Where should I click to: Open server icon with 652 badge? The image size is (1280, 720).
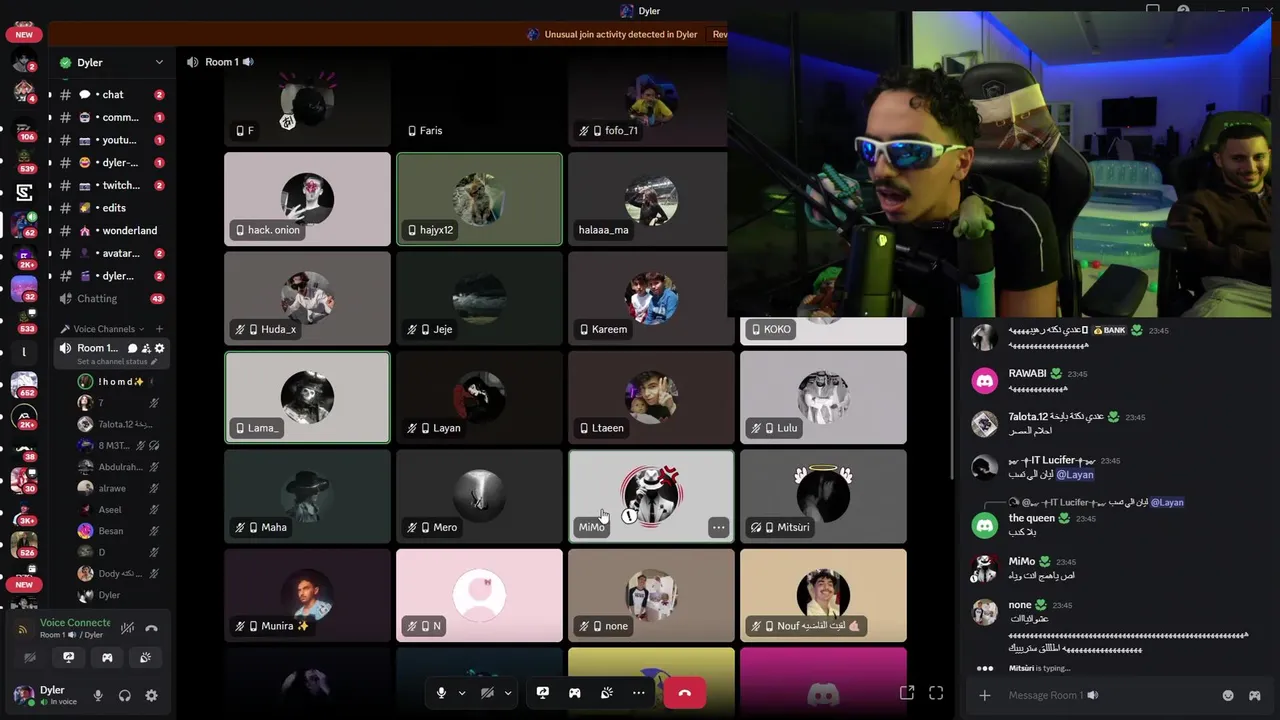click(x=24, y=384)
